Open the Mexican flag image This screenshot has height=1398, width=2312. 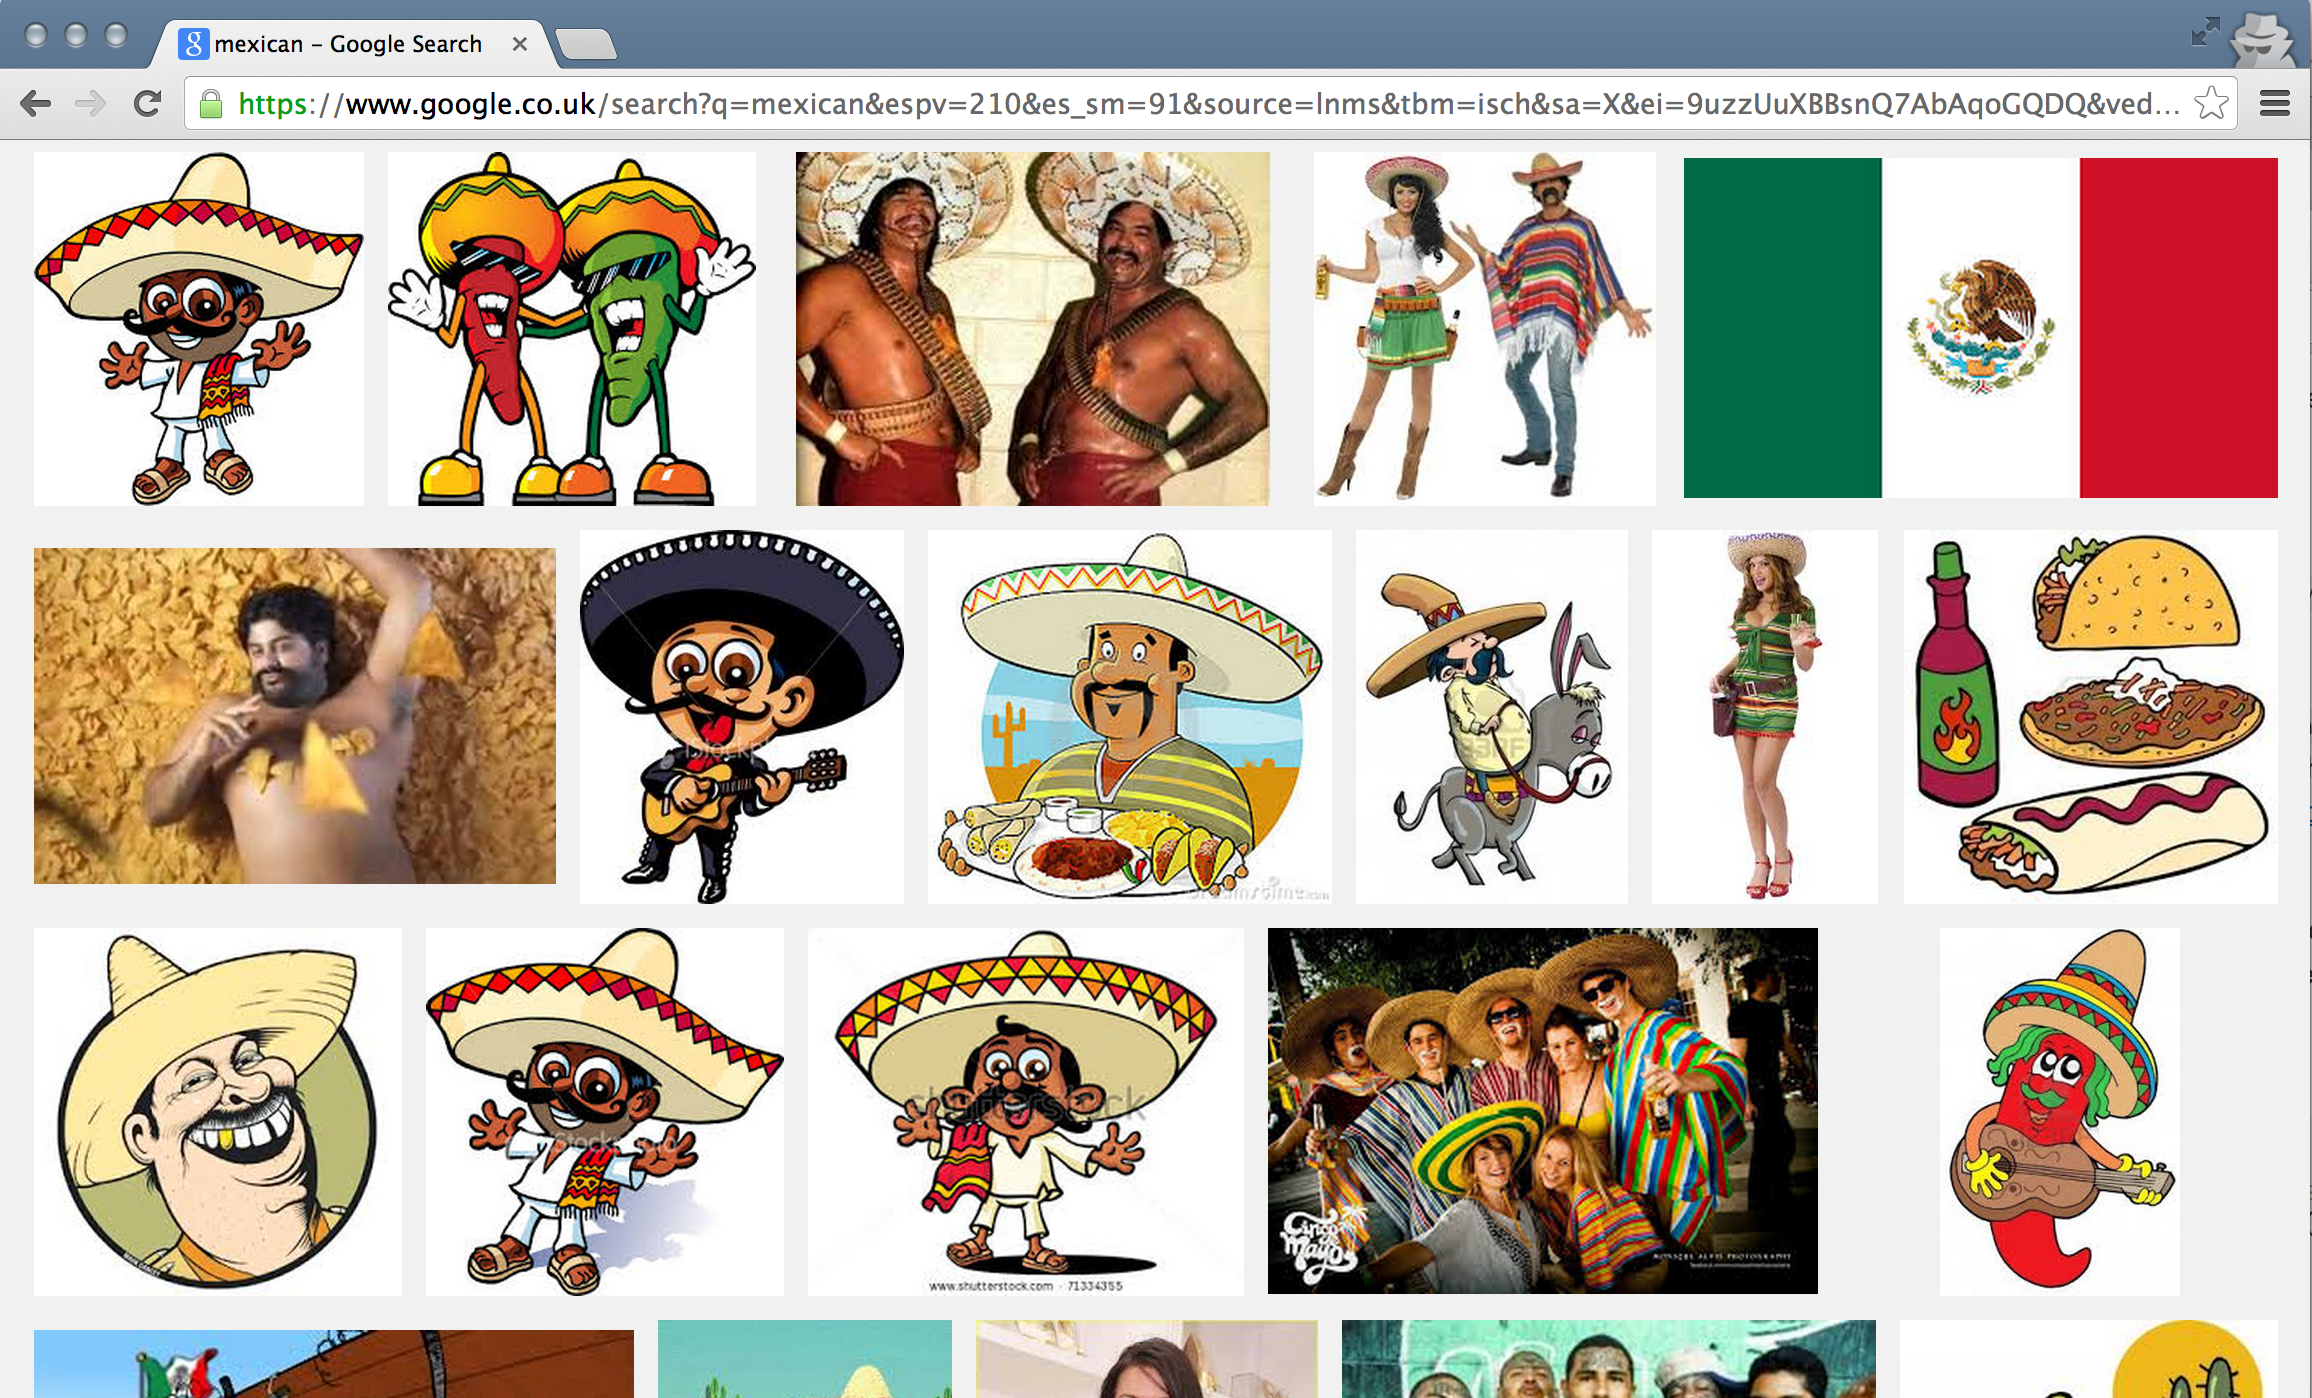pos(1980,328)
